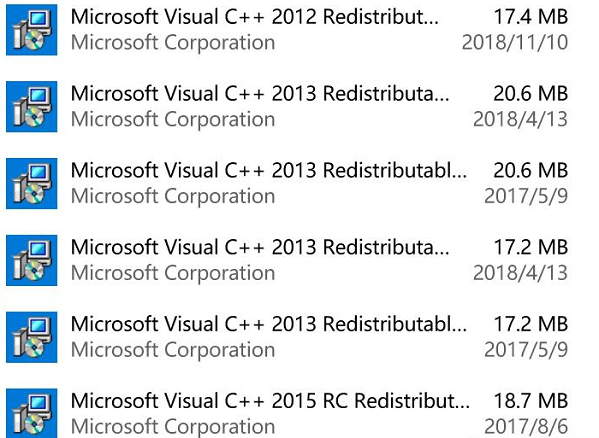Viewport: 599px width, 438px height.
Task: Click Microsoft Corporation under the 2012 entry
Action: click(173, 42)
